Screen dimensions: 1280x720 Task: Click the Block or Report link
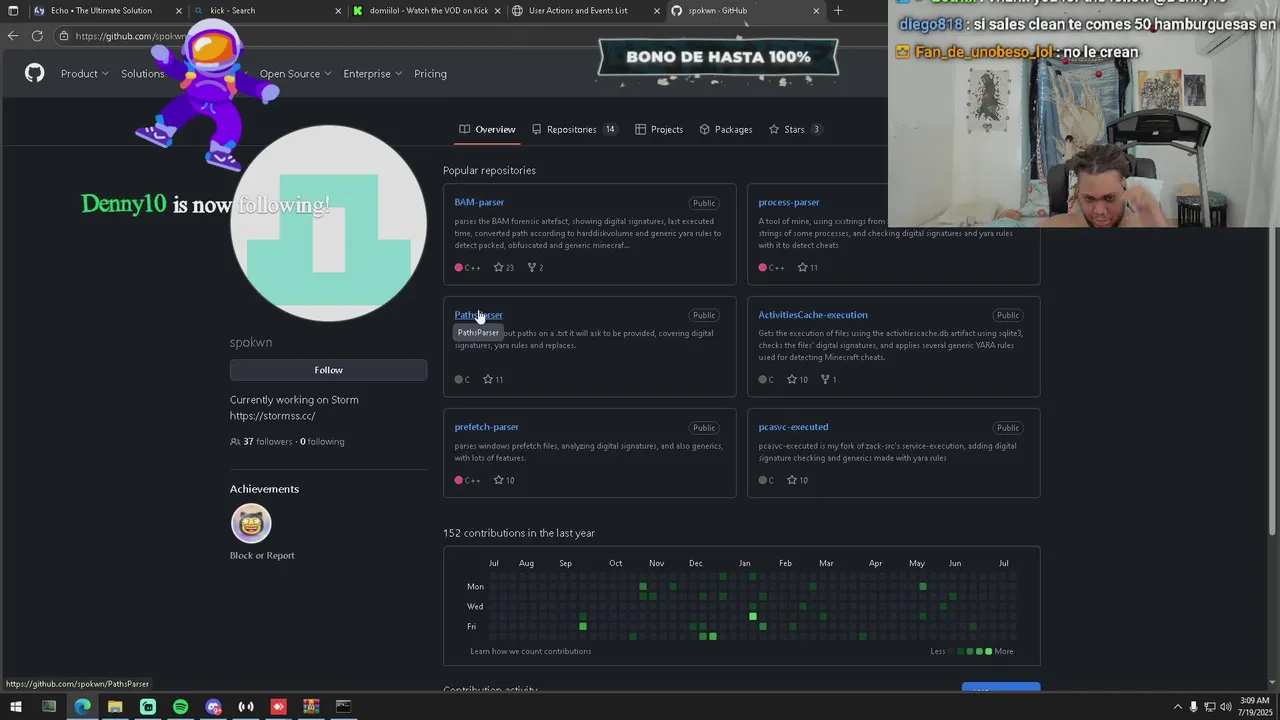[x=262, y=556]
